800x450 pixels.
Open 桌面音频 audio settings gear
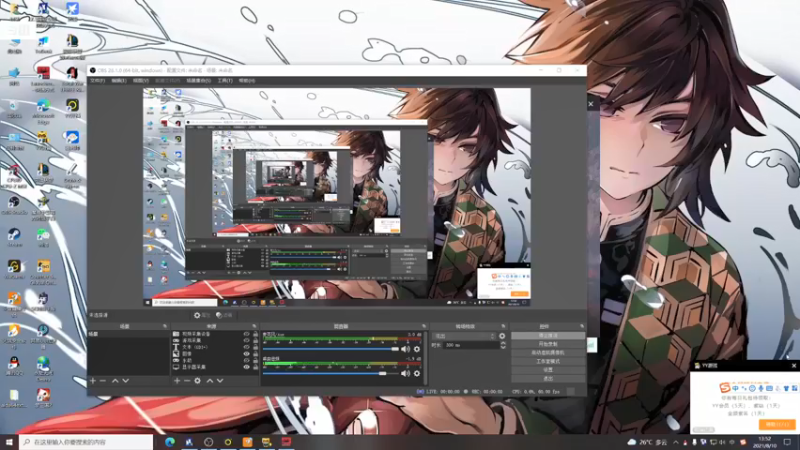417,373
